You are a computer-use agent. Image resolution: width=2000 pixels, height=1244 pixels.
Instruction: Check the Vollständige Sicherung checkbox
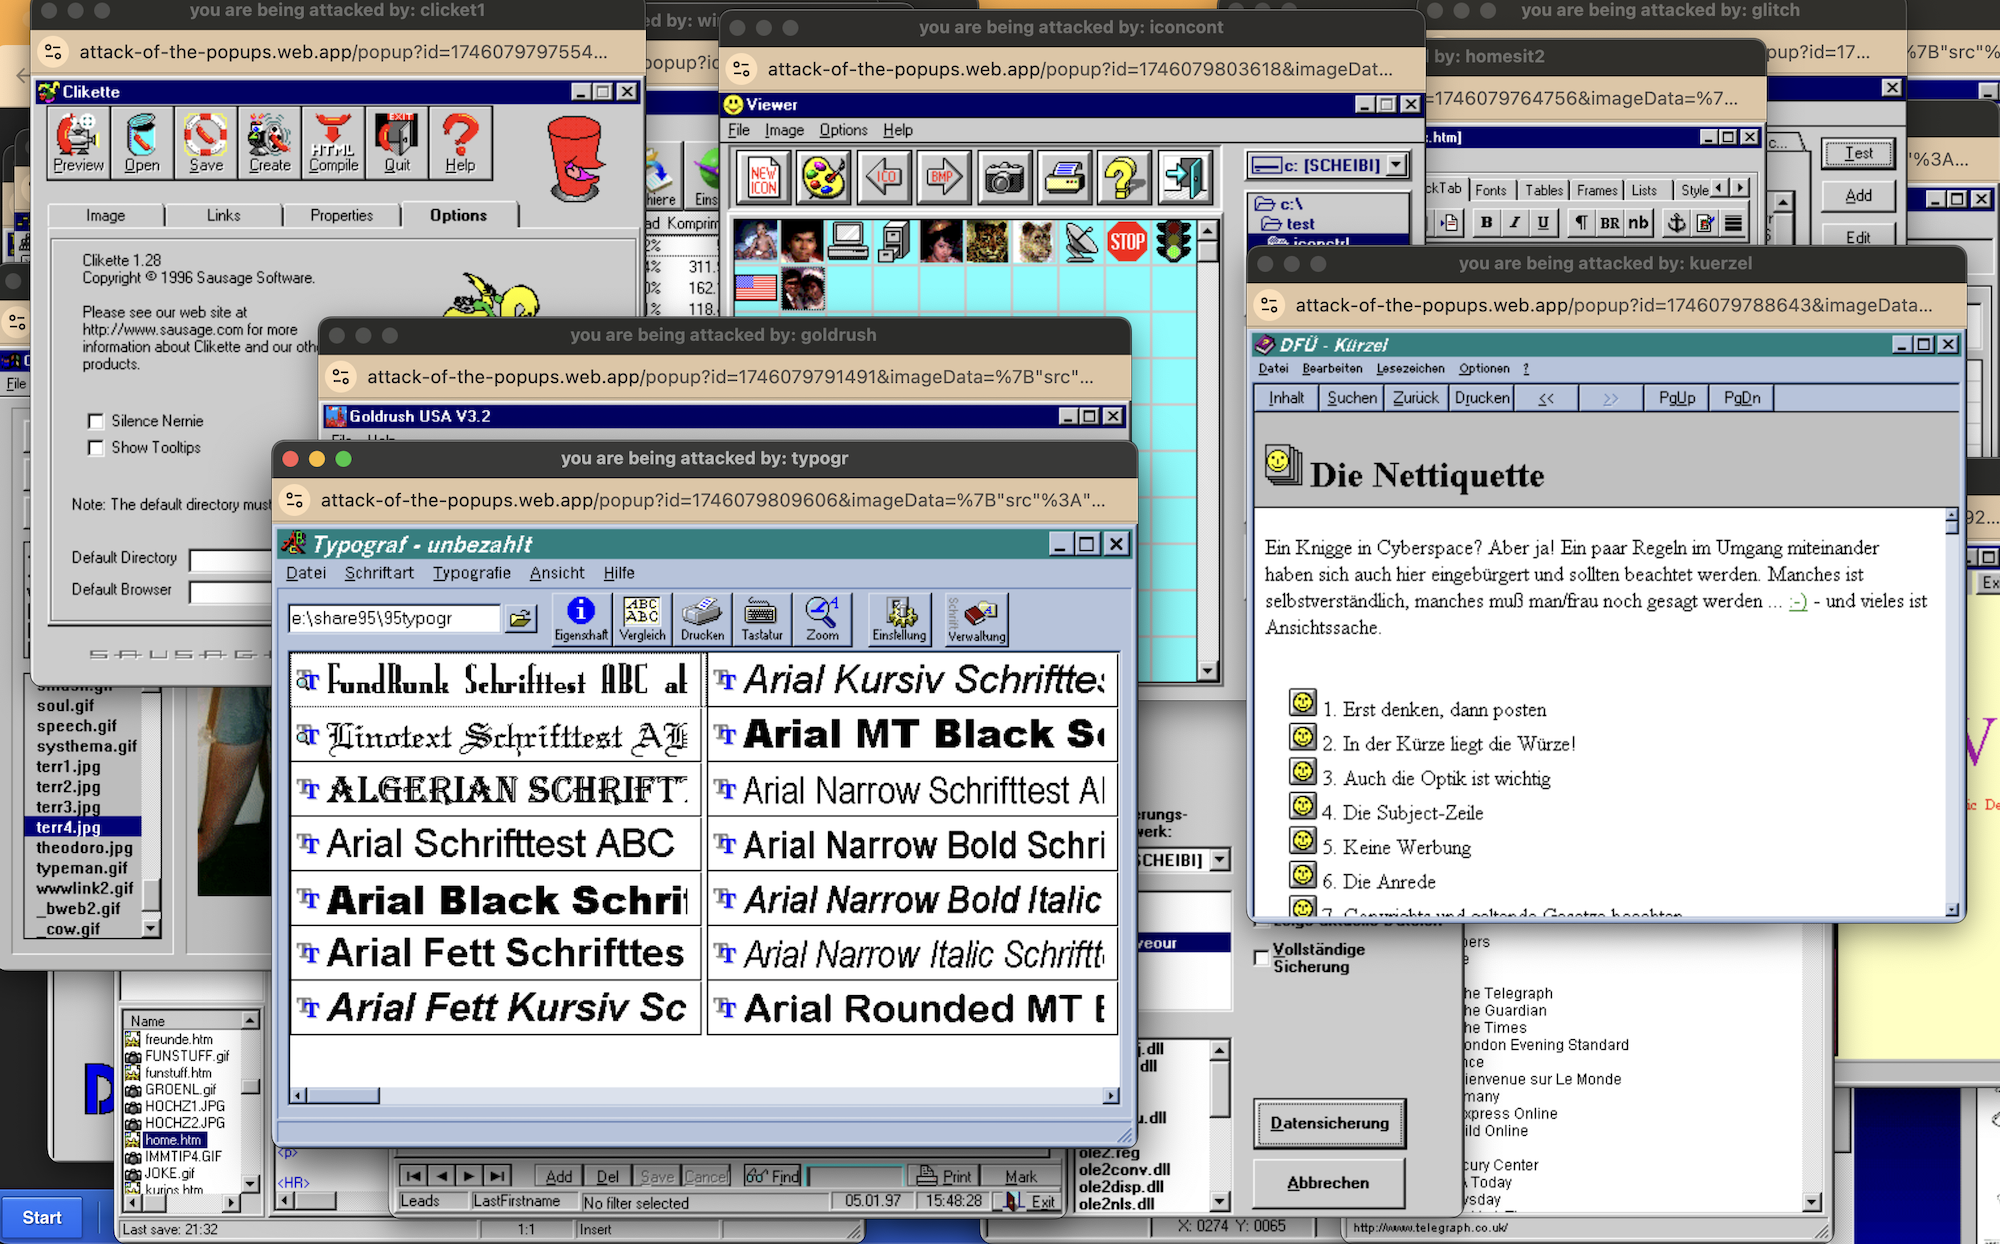click(x=1262, y=958)
